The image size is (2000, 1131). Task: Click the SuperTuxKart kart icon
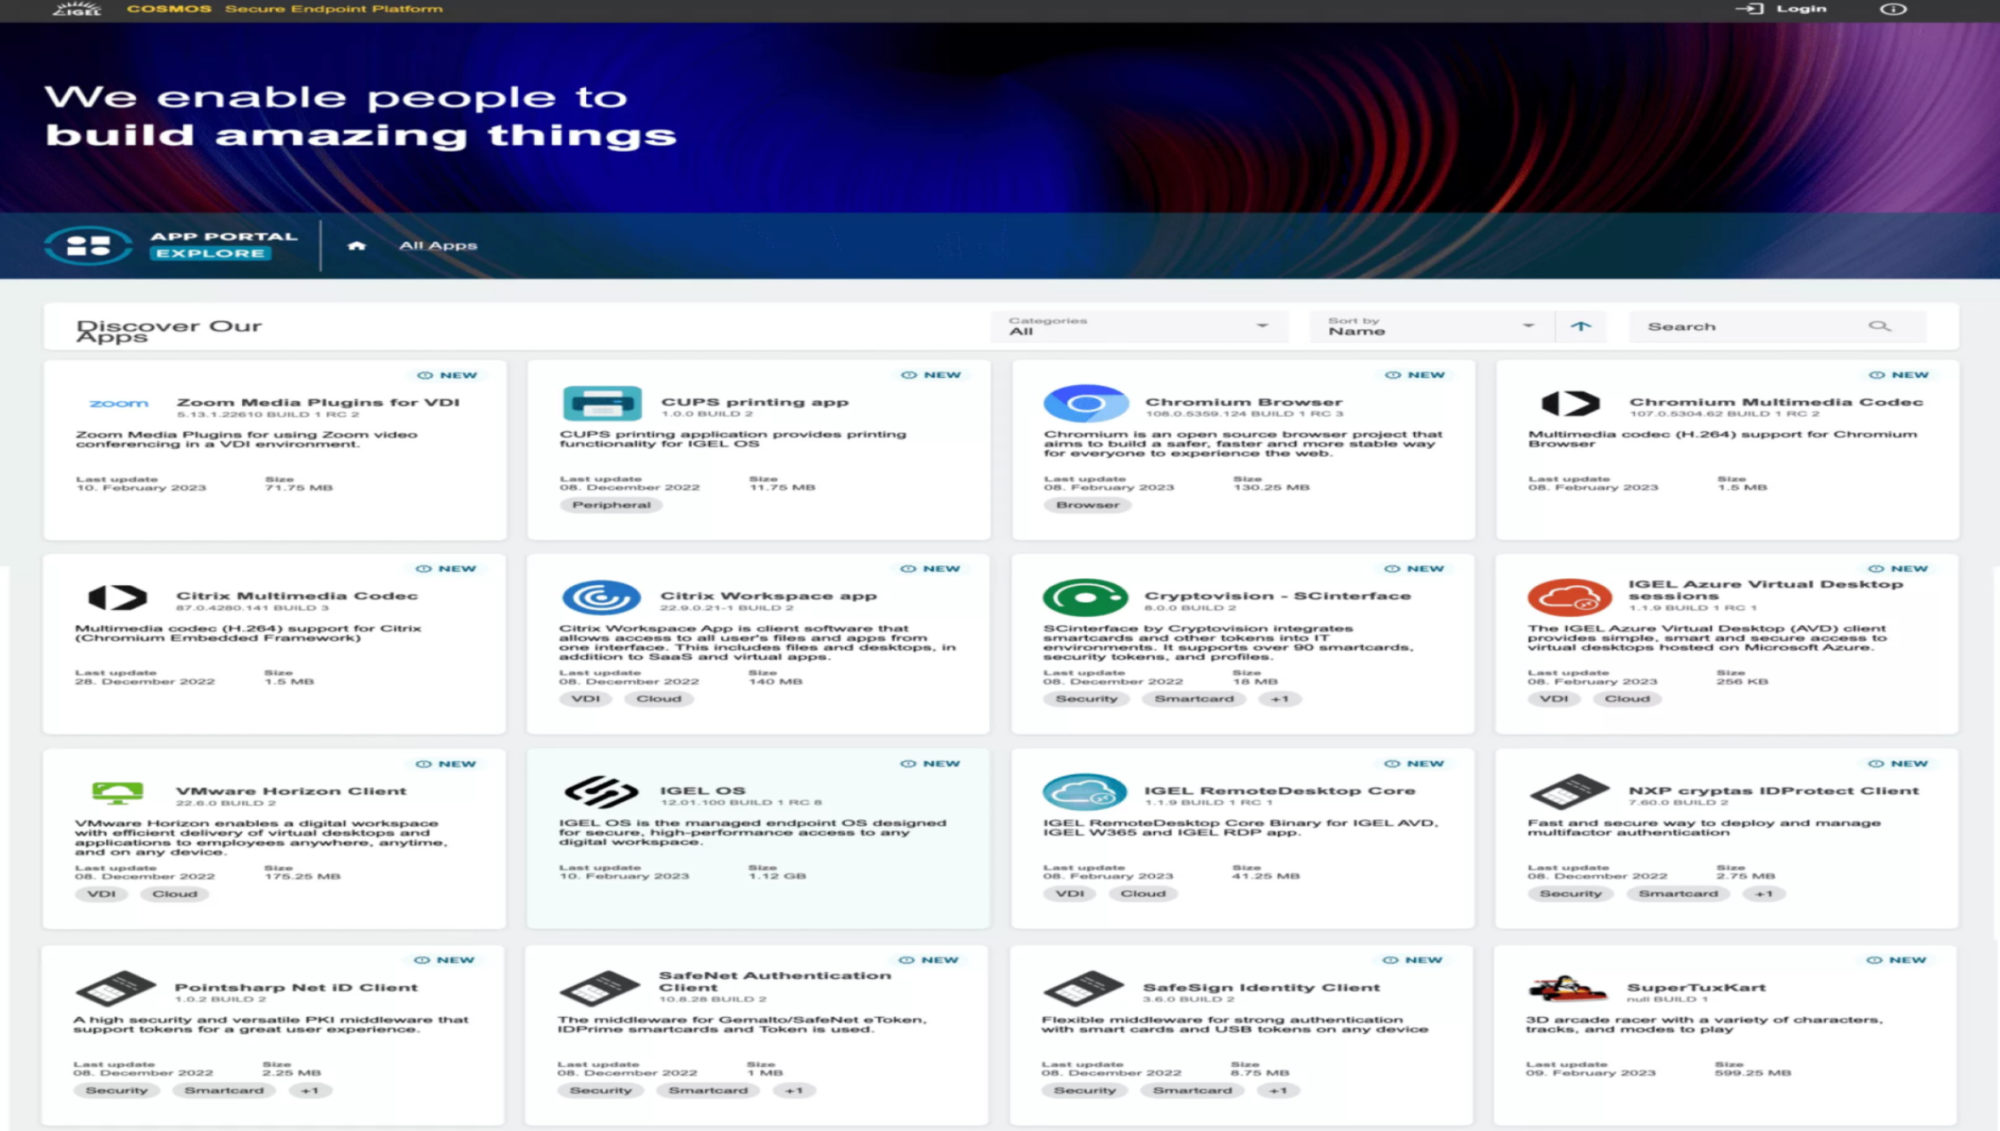click(1568, 990)
